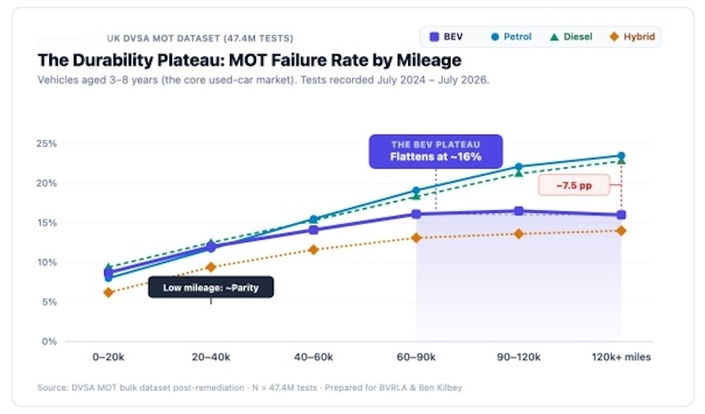
Task: Toggle the Diesel legend entry
Action: 571,37
